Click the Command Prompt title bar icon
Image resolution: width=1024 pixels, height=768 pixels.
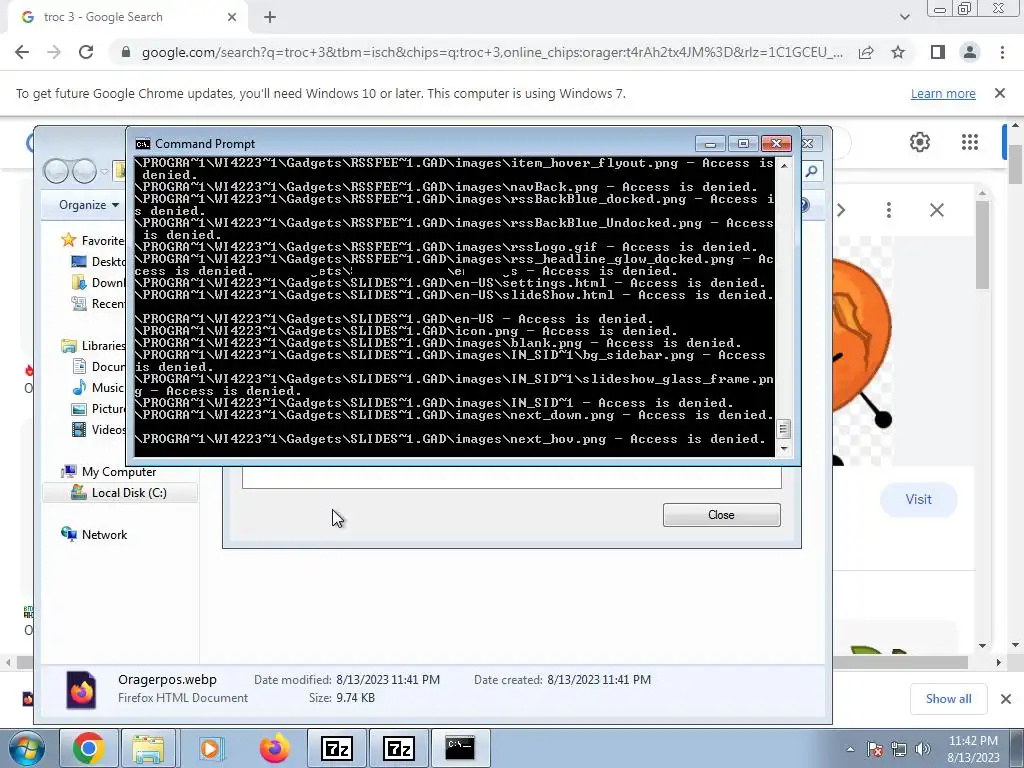(142, 144)
